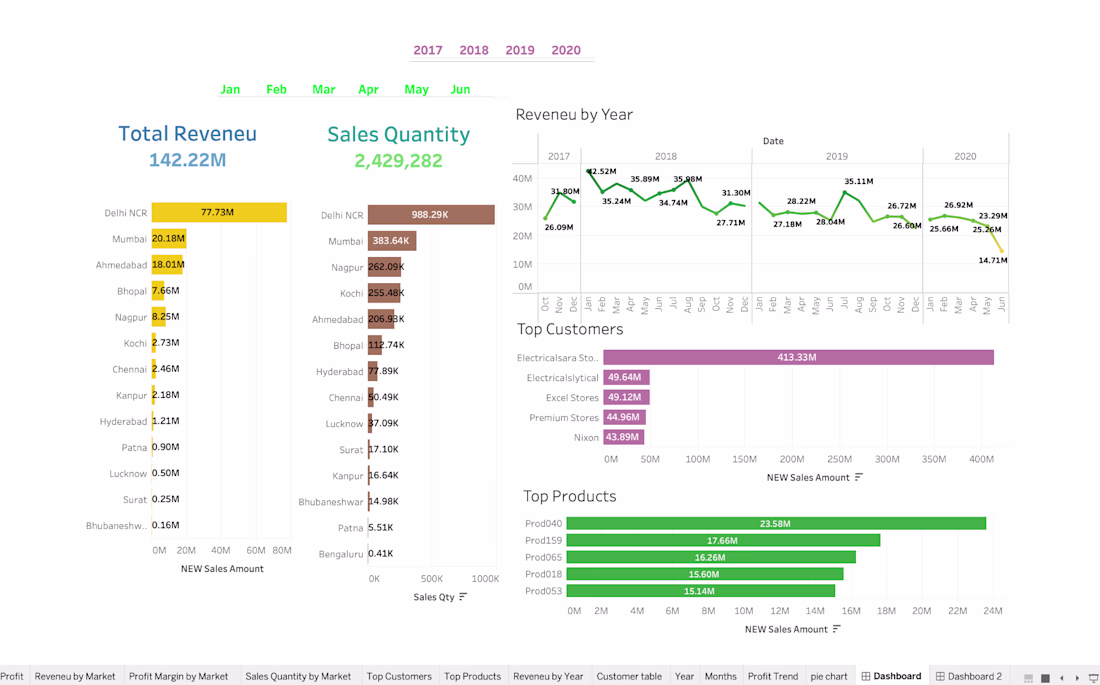Filter by year 2019
Screen dimensions: 1100x685
(x=520, y=50)
